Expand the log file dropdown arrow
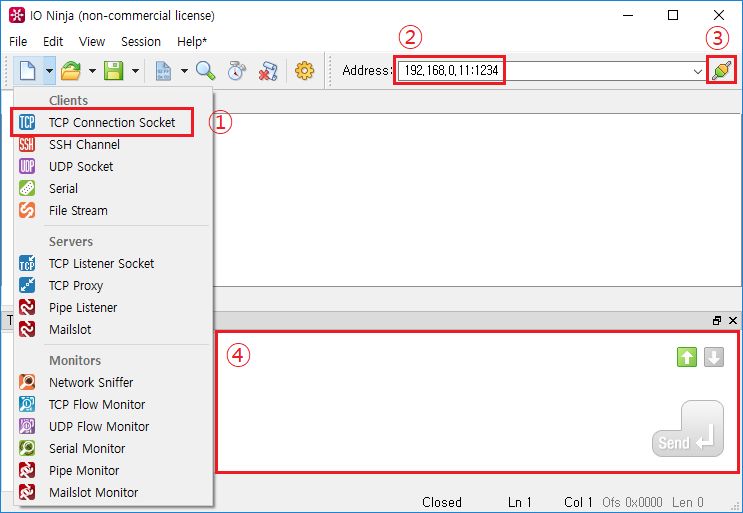This screenshot has width=743, height=513. point(184,71)
